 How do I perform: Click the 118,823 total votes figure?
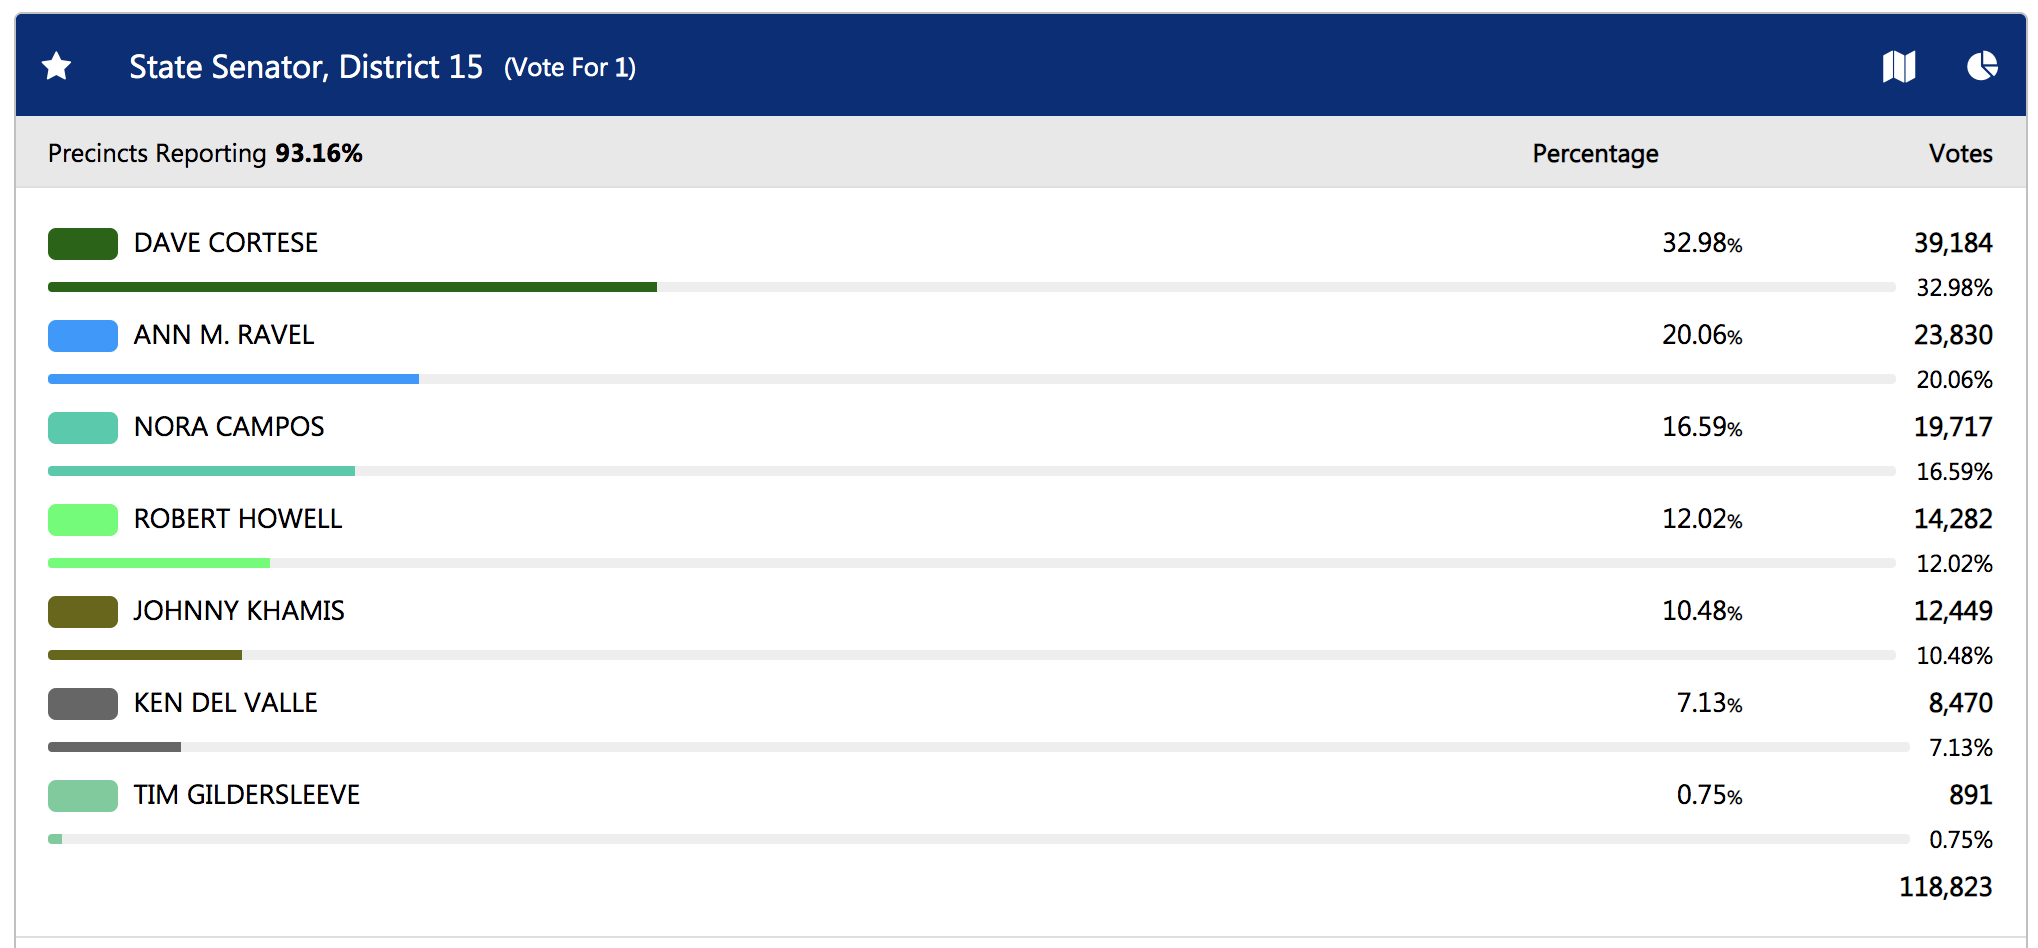1945,886
